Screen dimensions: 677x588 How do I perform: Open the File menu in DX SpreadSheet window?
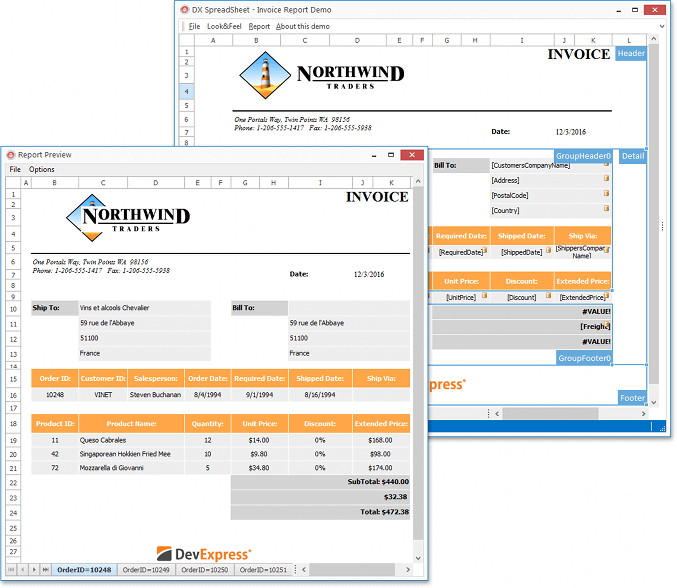[x=194, y=26]
